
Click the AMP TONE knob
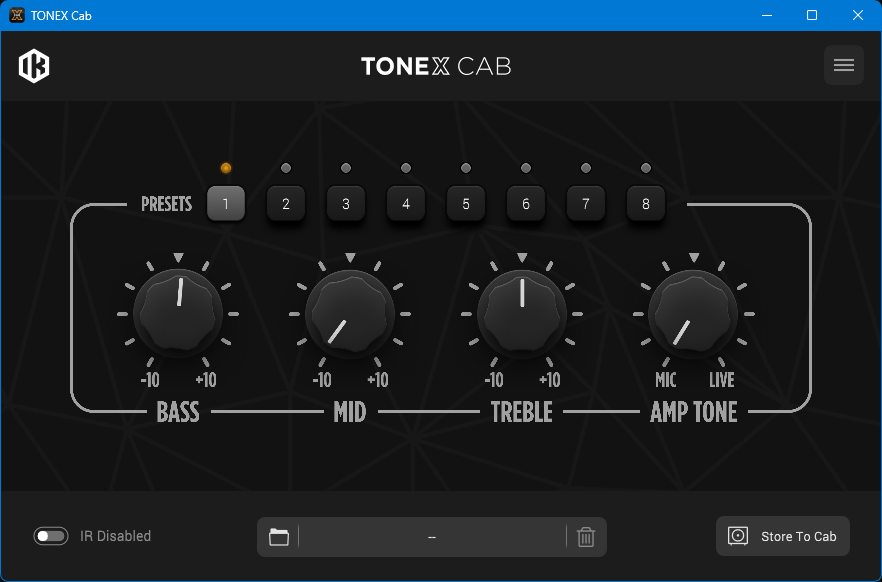pyautogui.click(x=694, y=314)
